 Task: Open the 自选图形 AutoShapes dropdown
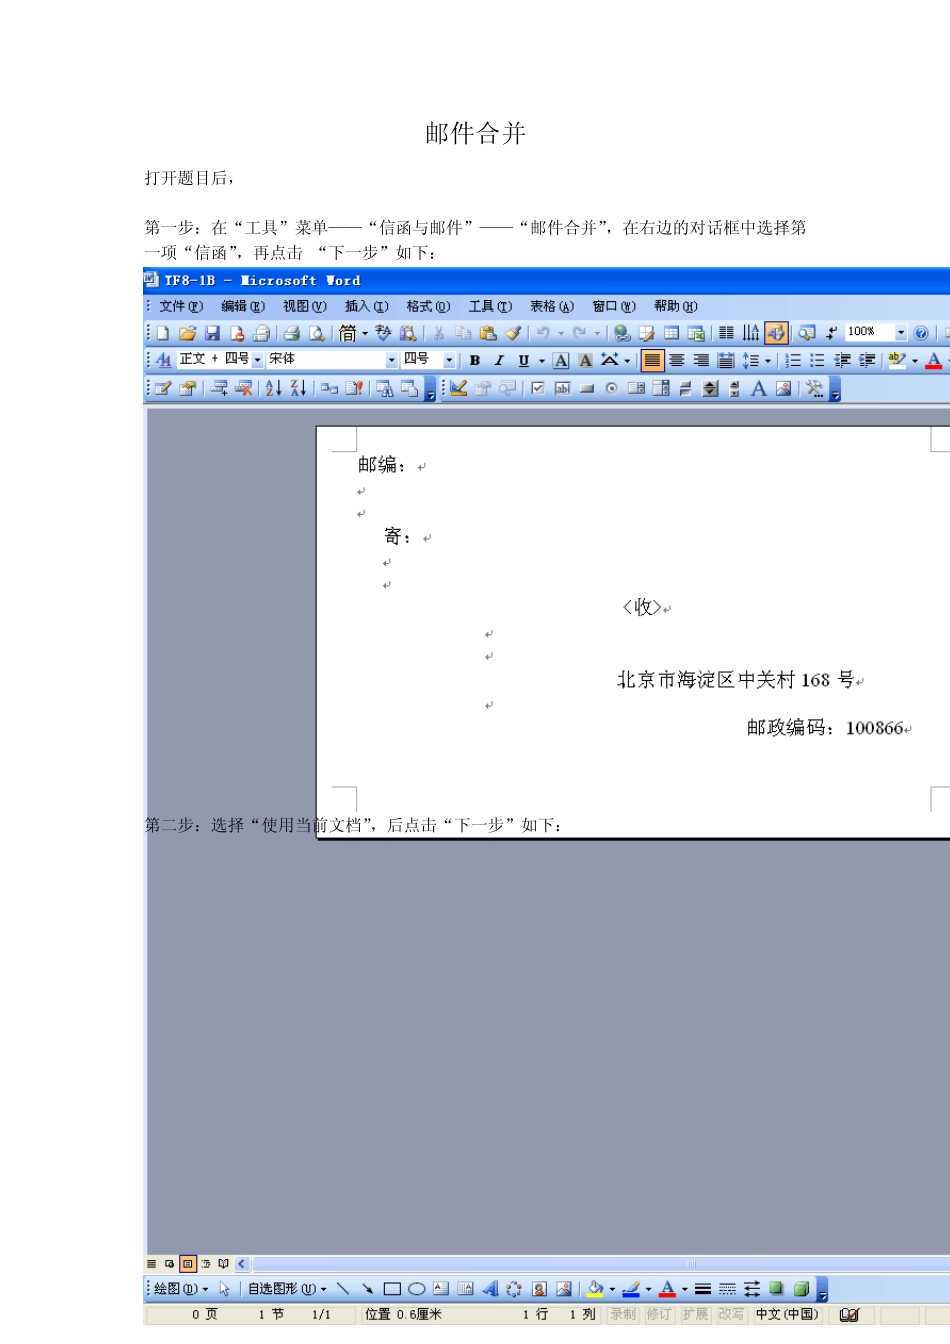(287, 1289)
